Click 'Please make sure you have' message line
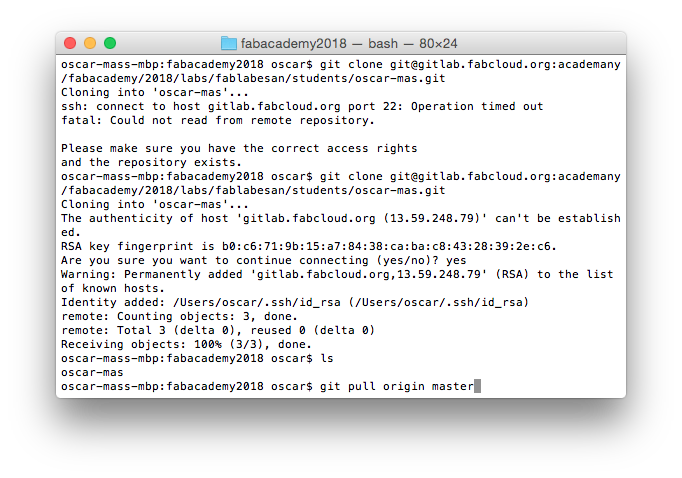Viewport: 682px width, 478px height. click(239, 148)
